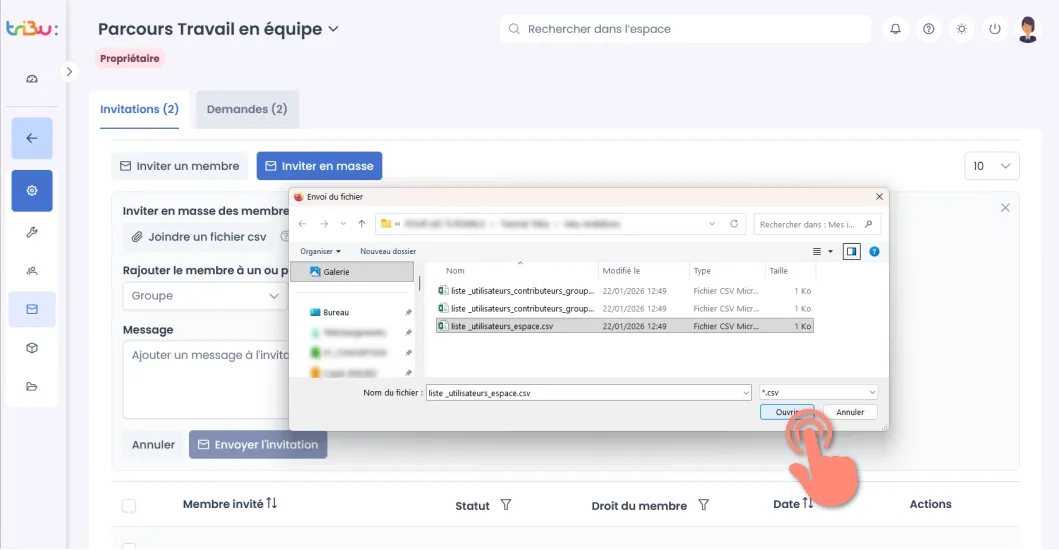Open the settings gear in sidebar
The height and width of the screenshot is (550, 1059).
32,191
